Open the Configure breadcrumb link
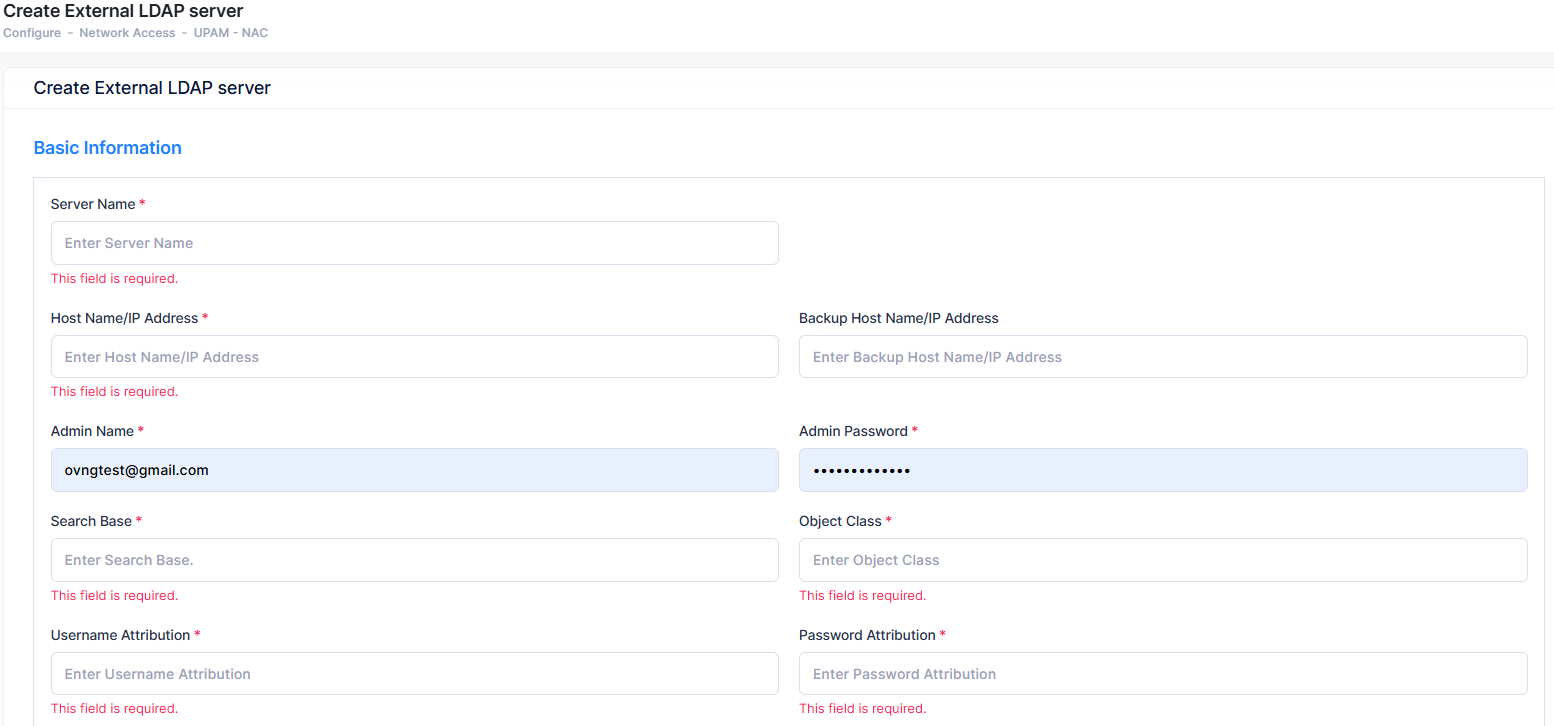This screenshot has width=1554, height=726. 32,32
